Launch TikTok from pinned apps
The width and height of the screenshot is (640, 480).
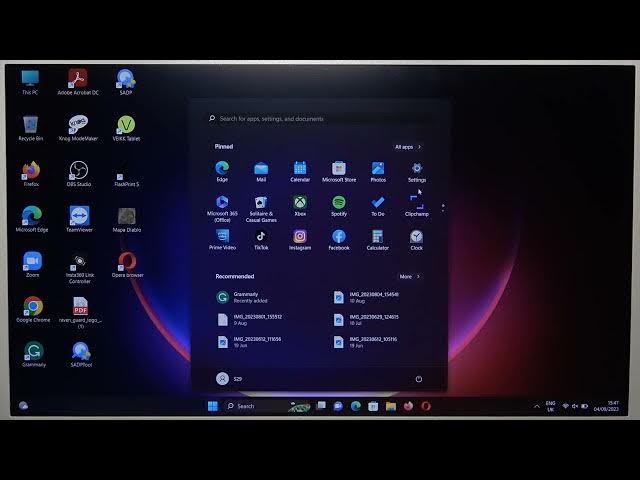(261, 240)
